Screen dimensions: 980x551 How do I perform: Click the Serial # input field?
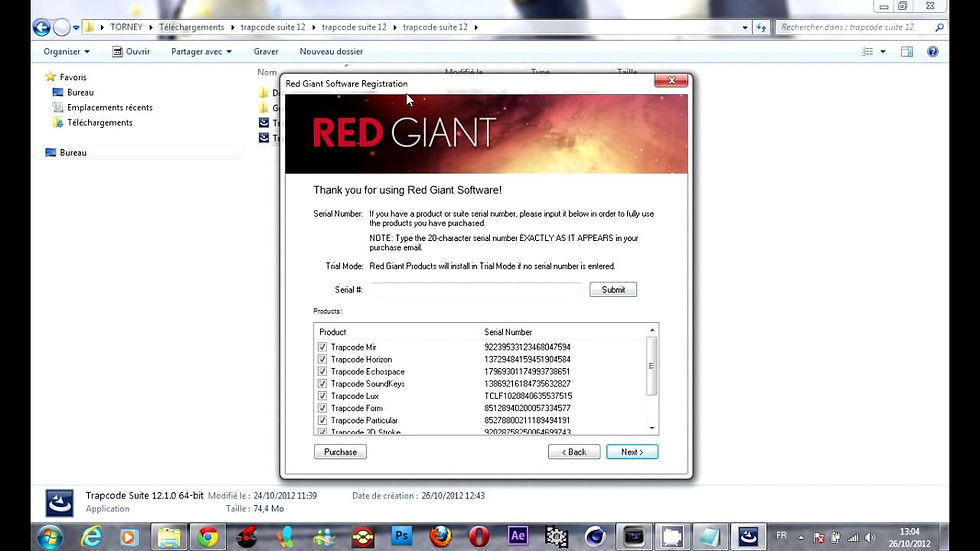(x=476, y=290)
